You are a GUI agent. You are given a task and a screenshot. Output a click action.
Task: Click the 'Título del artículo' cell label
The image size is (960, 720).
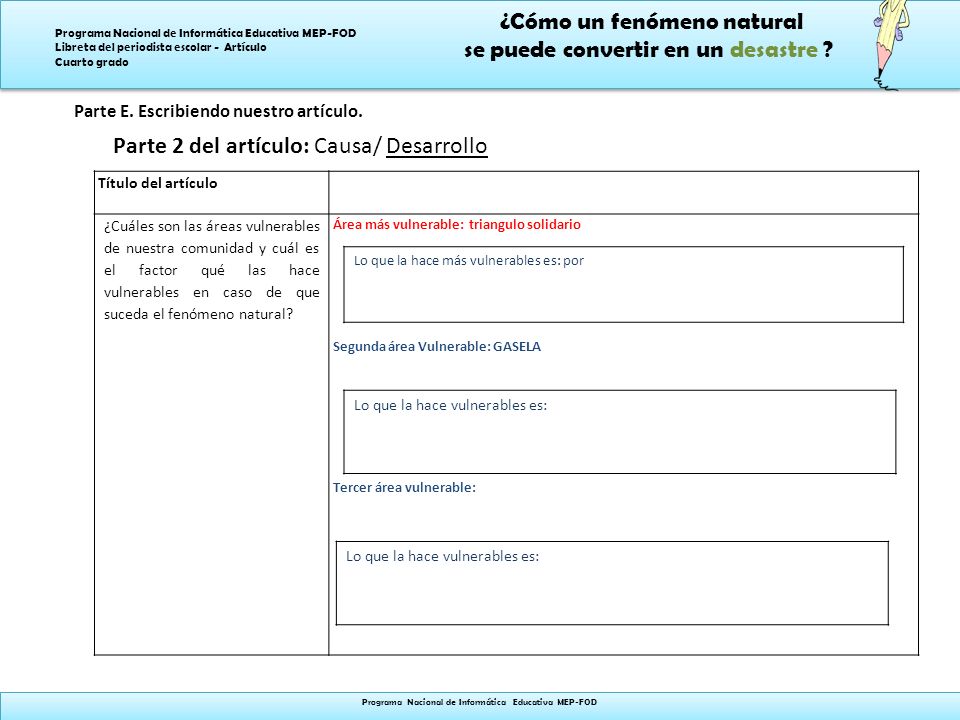pyautogui.click(x=158, y=183)
